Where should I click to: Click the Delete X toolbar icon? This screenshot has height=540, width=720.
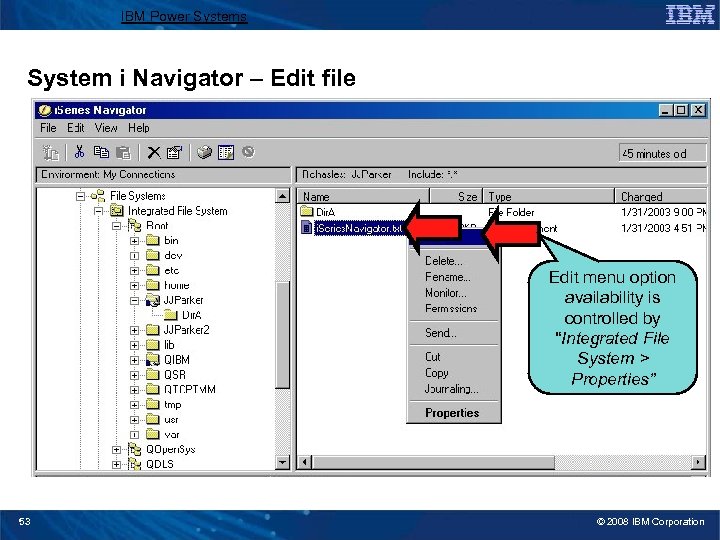154,152
